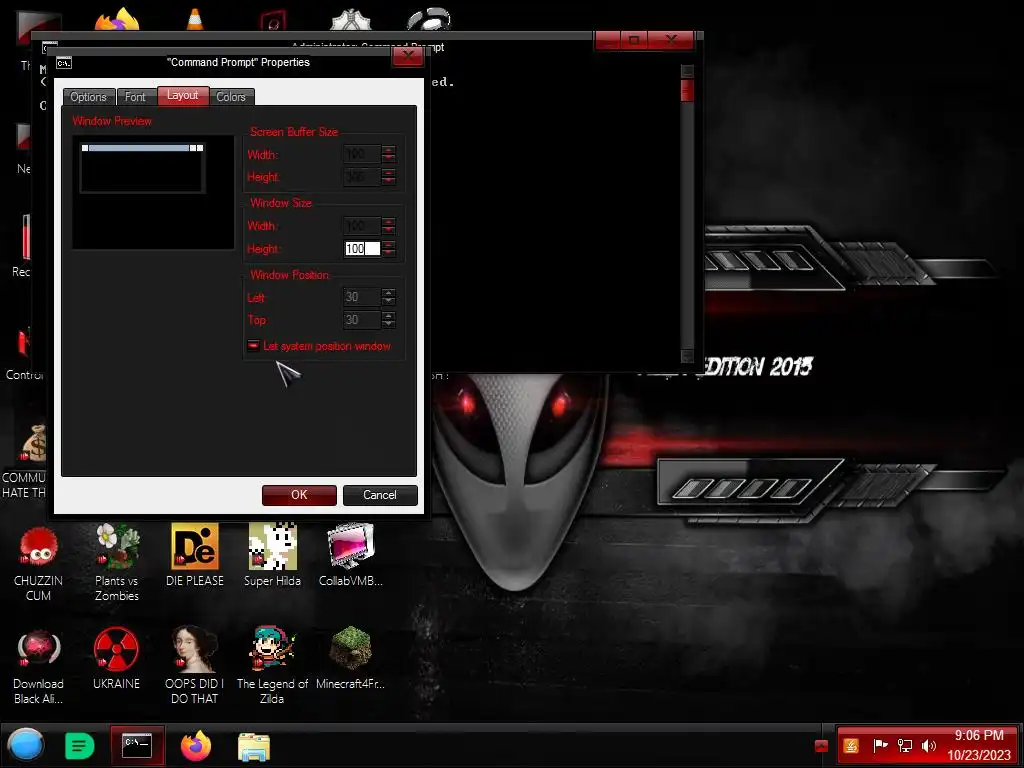Select the money bag desktop icon
1024x768 pixels.
coord(34,443)
